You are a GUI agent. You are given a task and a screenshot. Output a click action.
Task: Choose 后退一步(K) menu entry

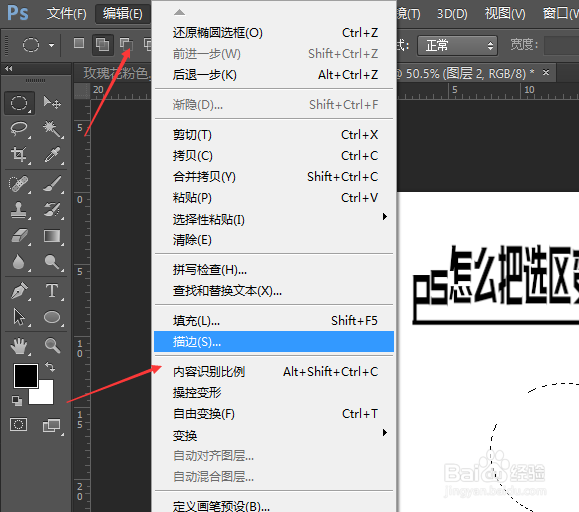pos(274,75)
